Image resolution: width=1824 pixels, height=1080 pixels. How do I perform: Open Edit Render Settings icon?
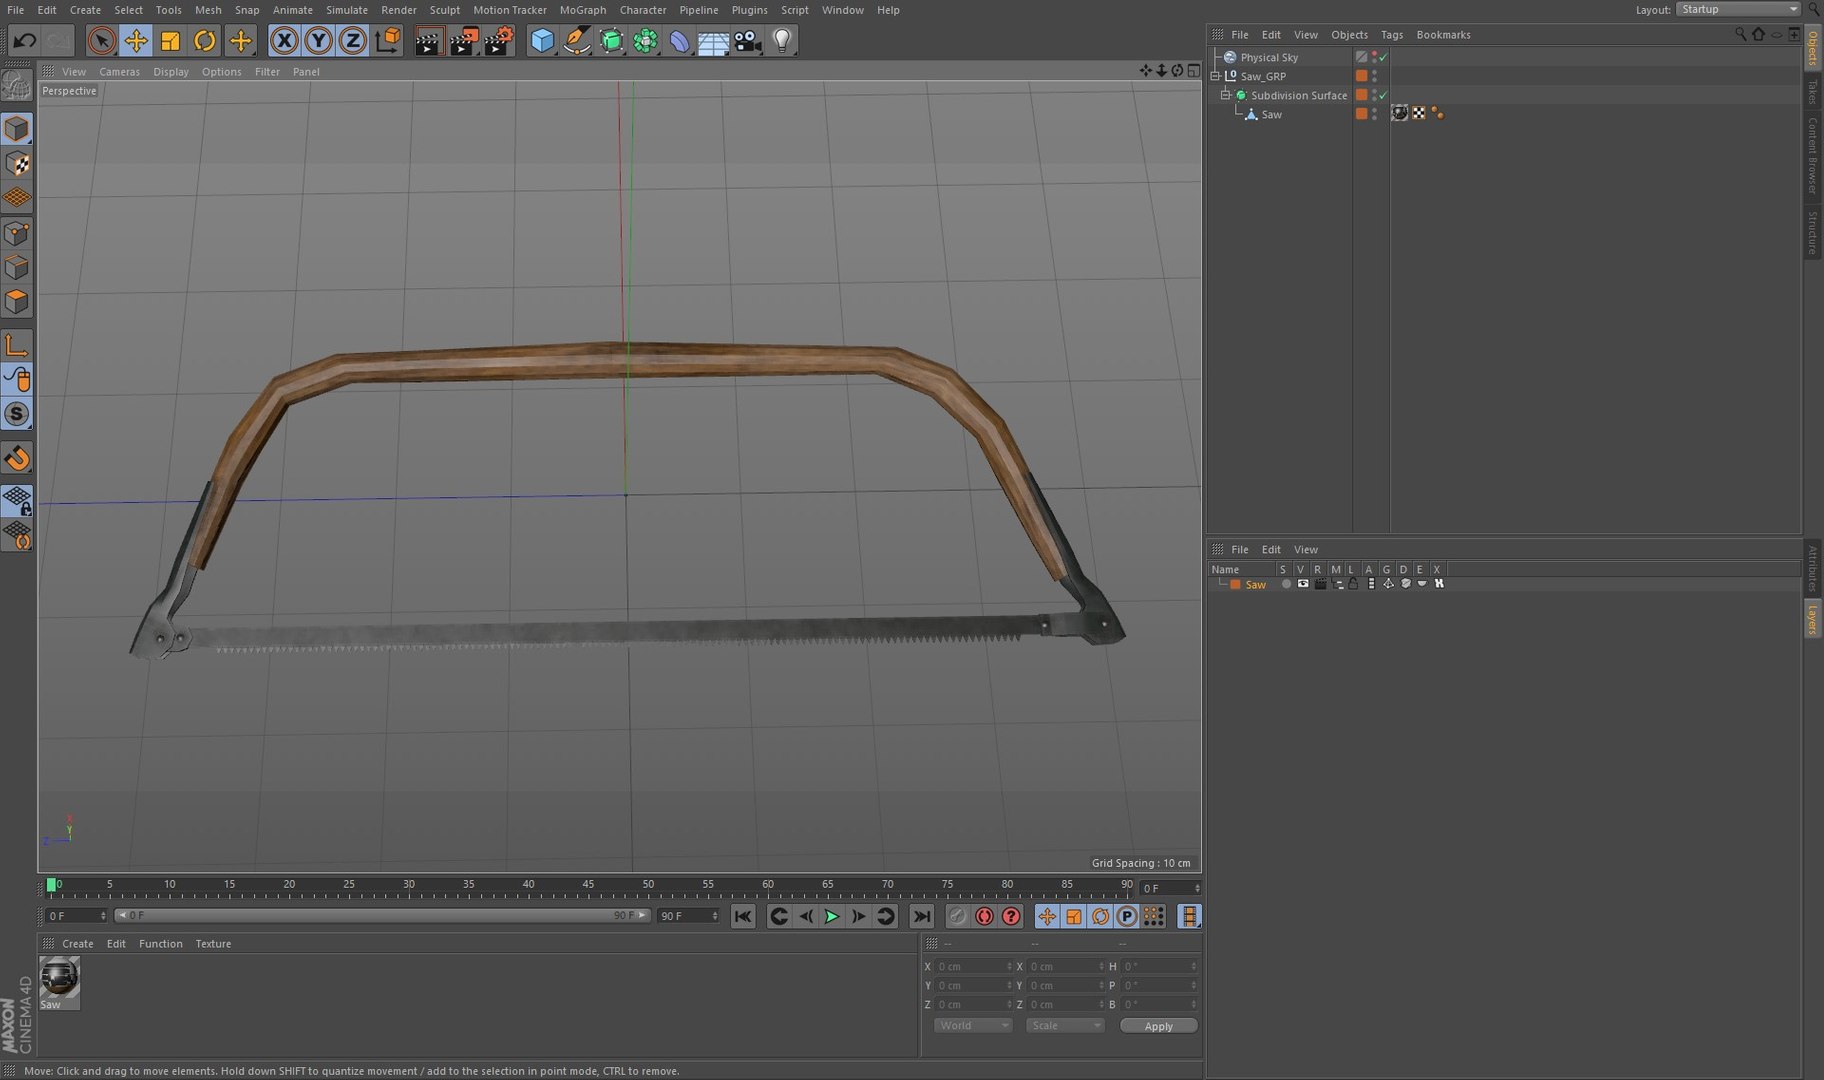click(x=498, y=41)
